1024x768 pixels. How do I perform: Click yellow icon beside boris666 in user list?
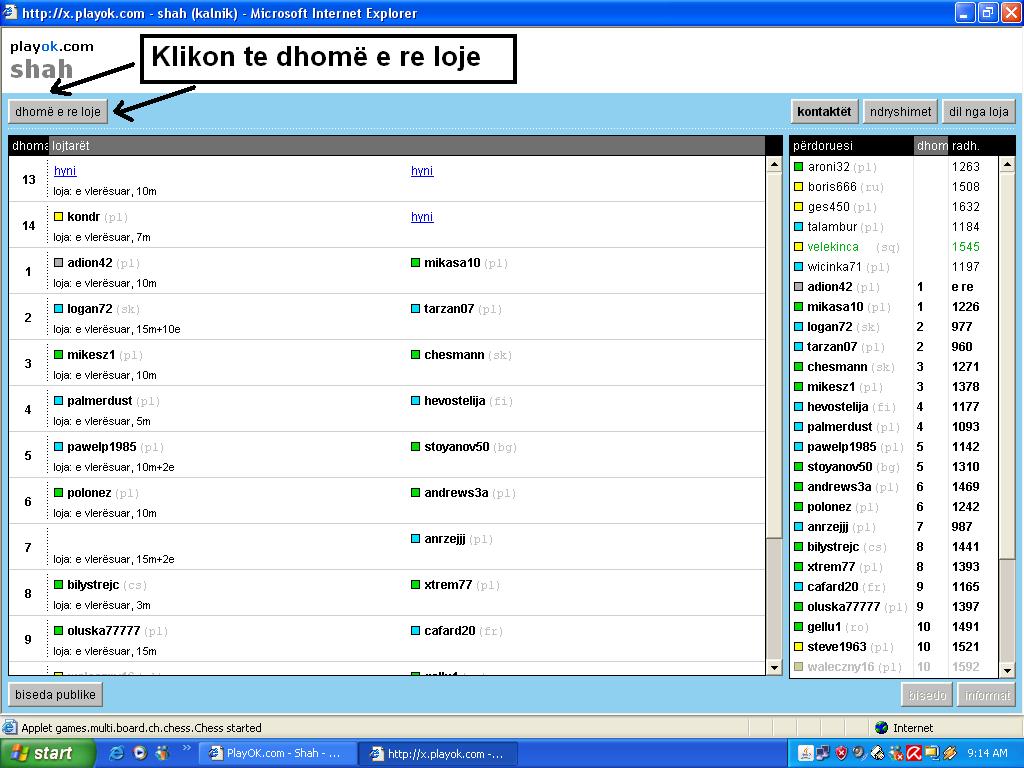click(798, 187)
